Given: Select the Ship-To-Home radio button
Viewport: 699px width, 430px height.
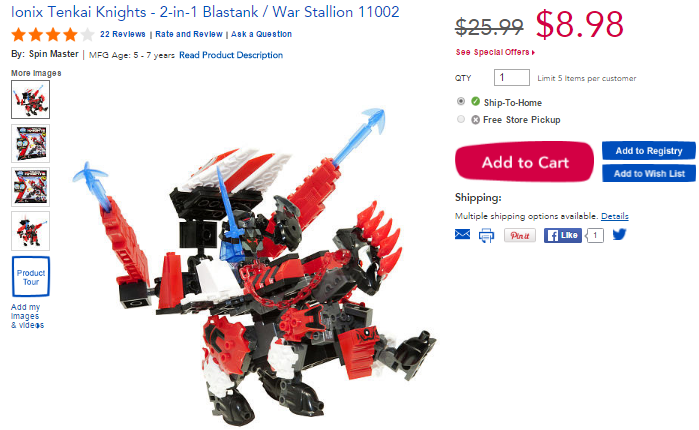Looking at the screenshot, I should [x=461, y=101].
